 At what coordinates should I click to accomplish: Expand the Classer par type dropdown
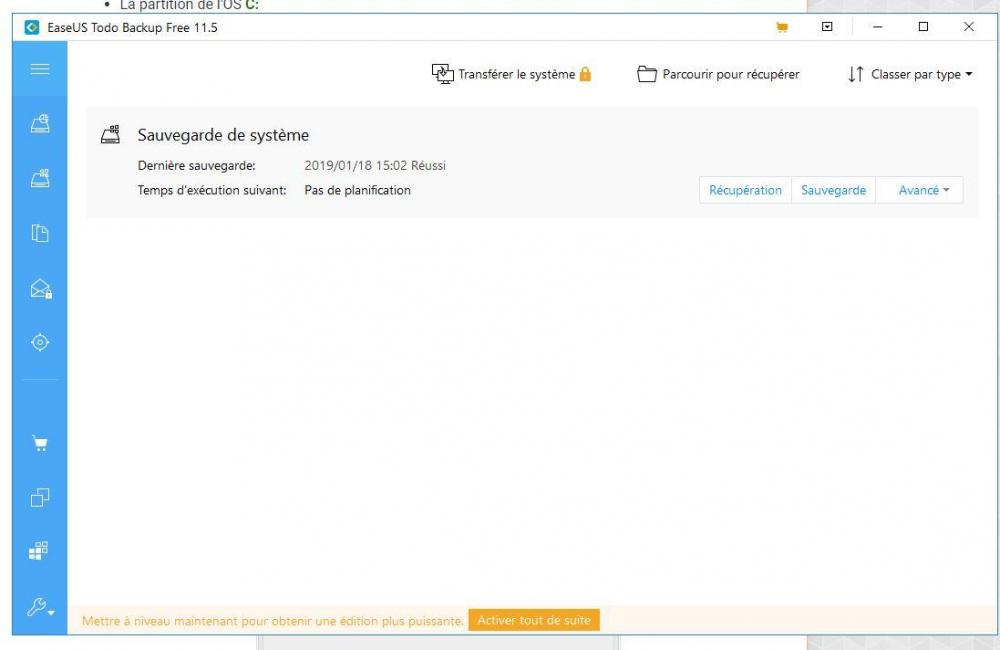[x=910, y=74]
